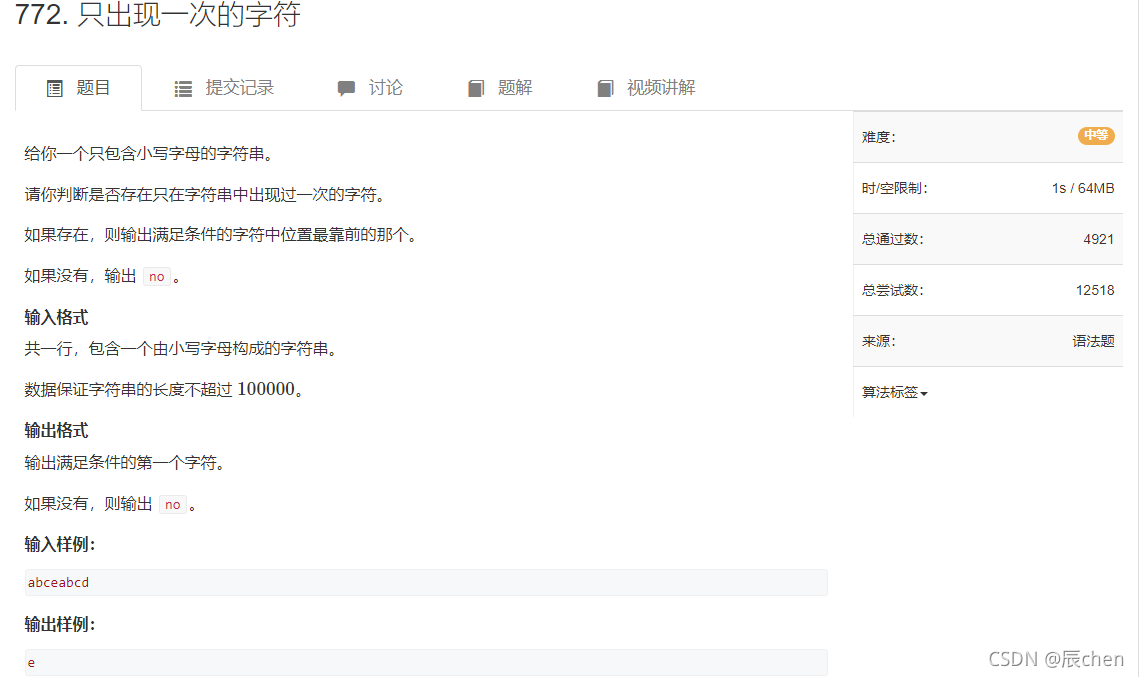Click the book icon beside 题解

pyautogui.click(x=475, y=87)
